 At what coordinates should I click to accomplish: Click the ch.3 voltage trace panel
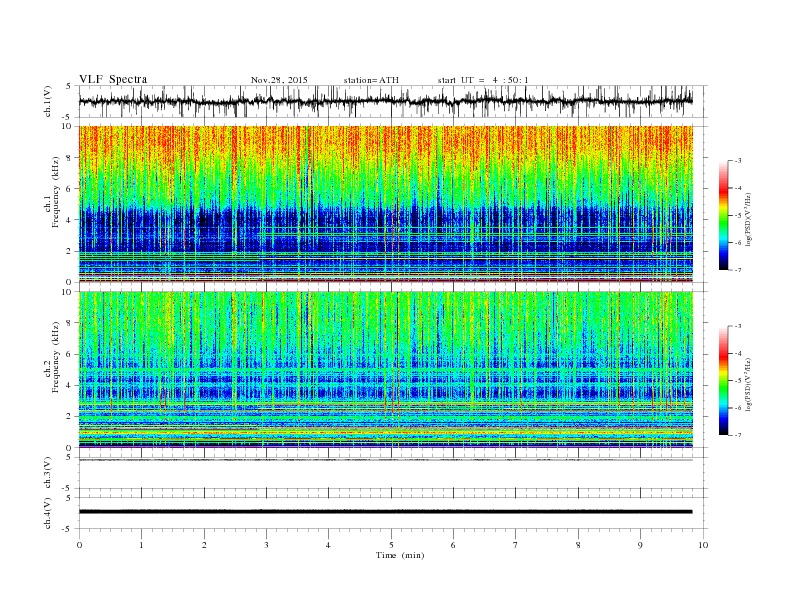click(x=393, y=473)
